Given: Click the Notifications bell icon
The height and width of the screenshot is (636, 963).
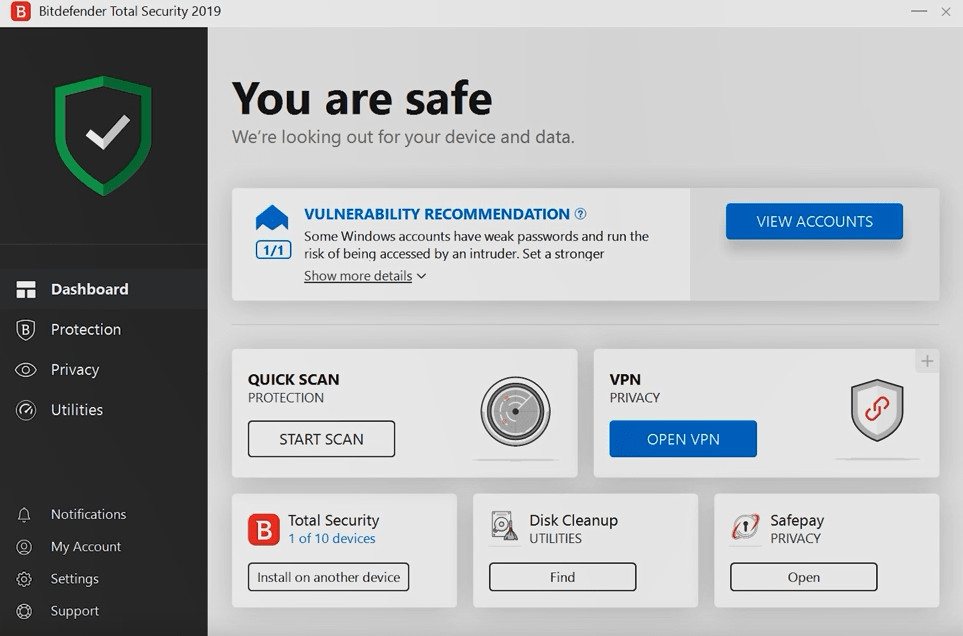Looking at the screenshot, I should 25,514.
